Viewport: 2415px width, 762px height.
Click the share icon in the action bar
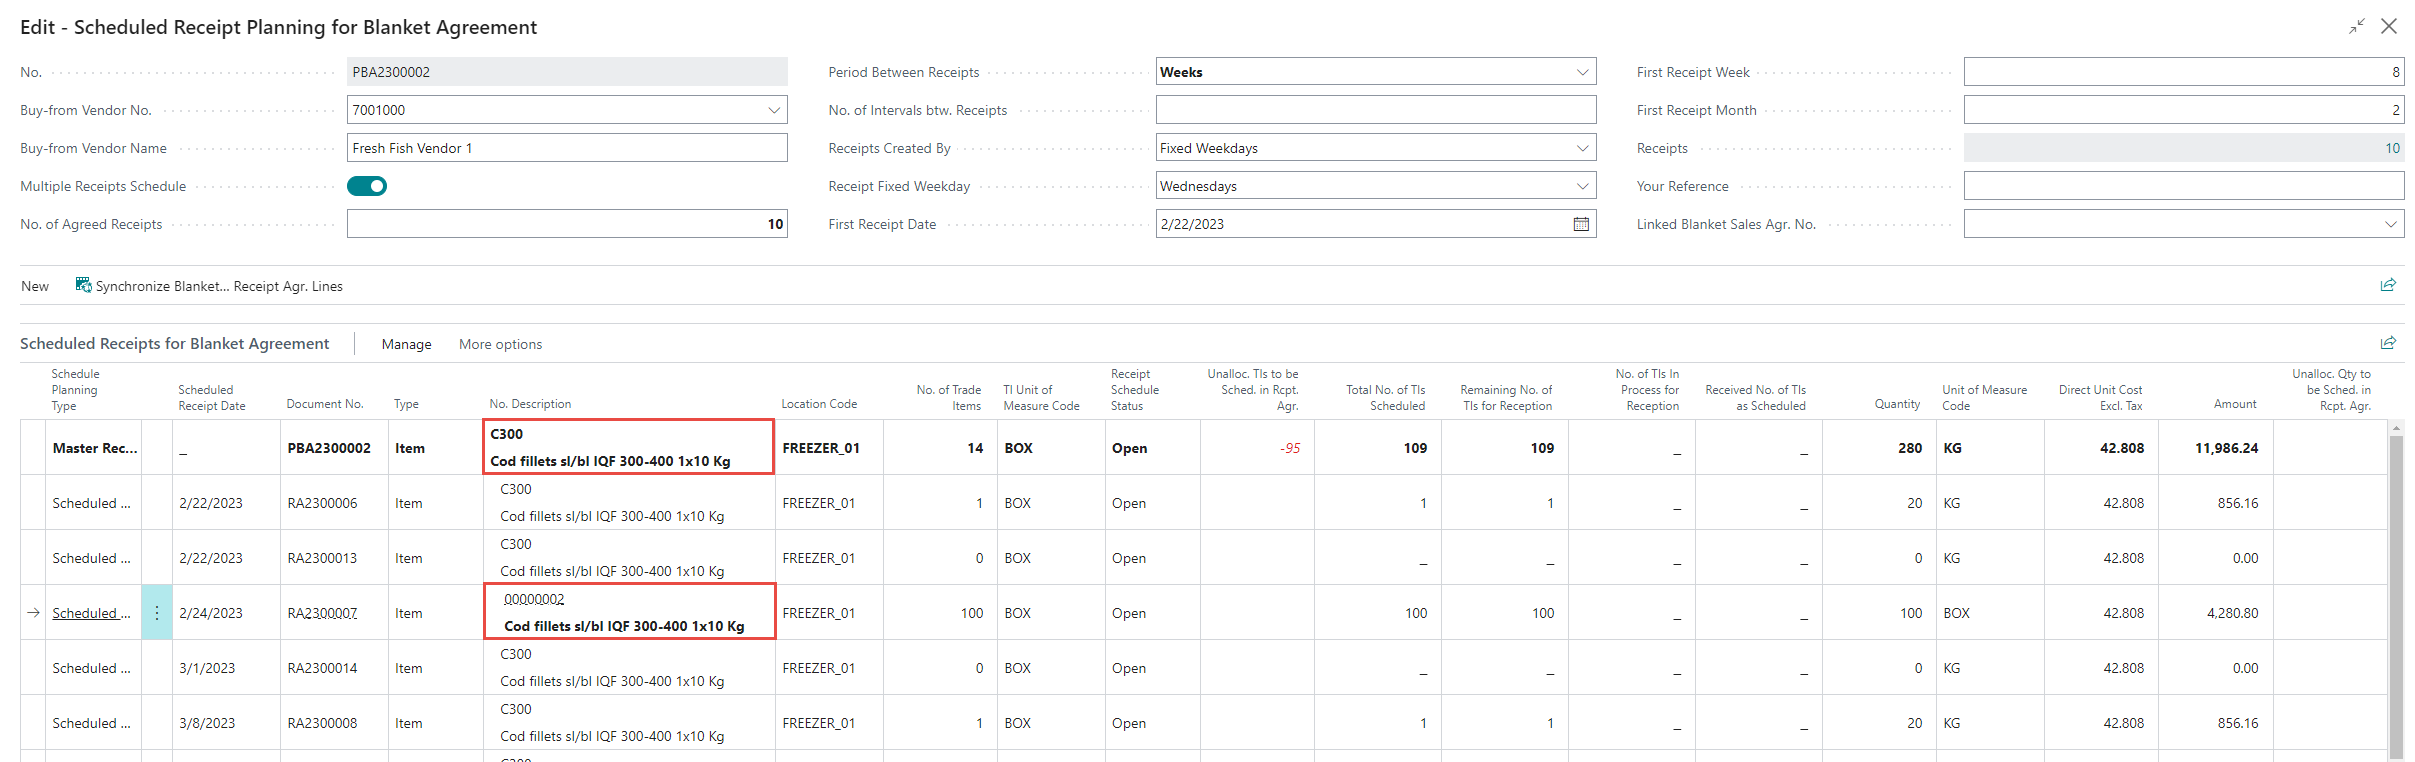pyautogui.click(x=2388, y=285)
